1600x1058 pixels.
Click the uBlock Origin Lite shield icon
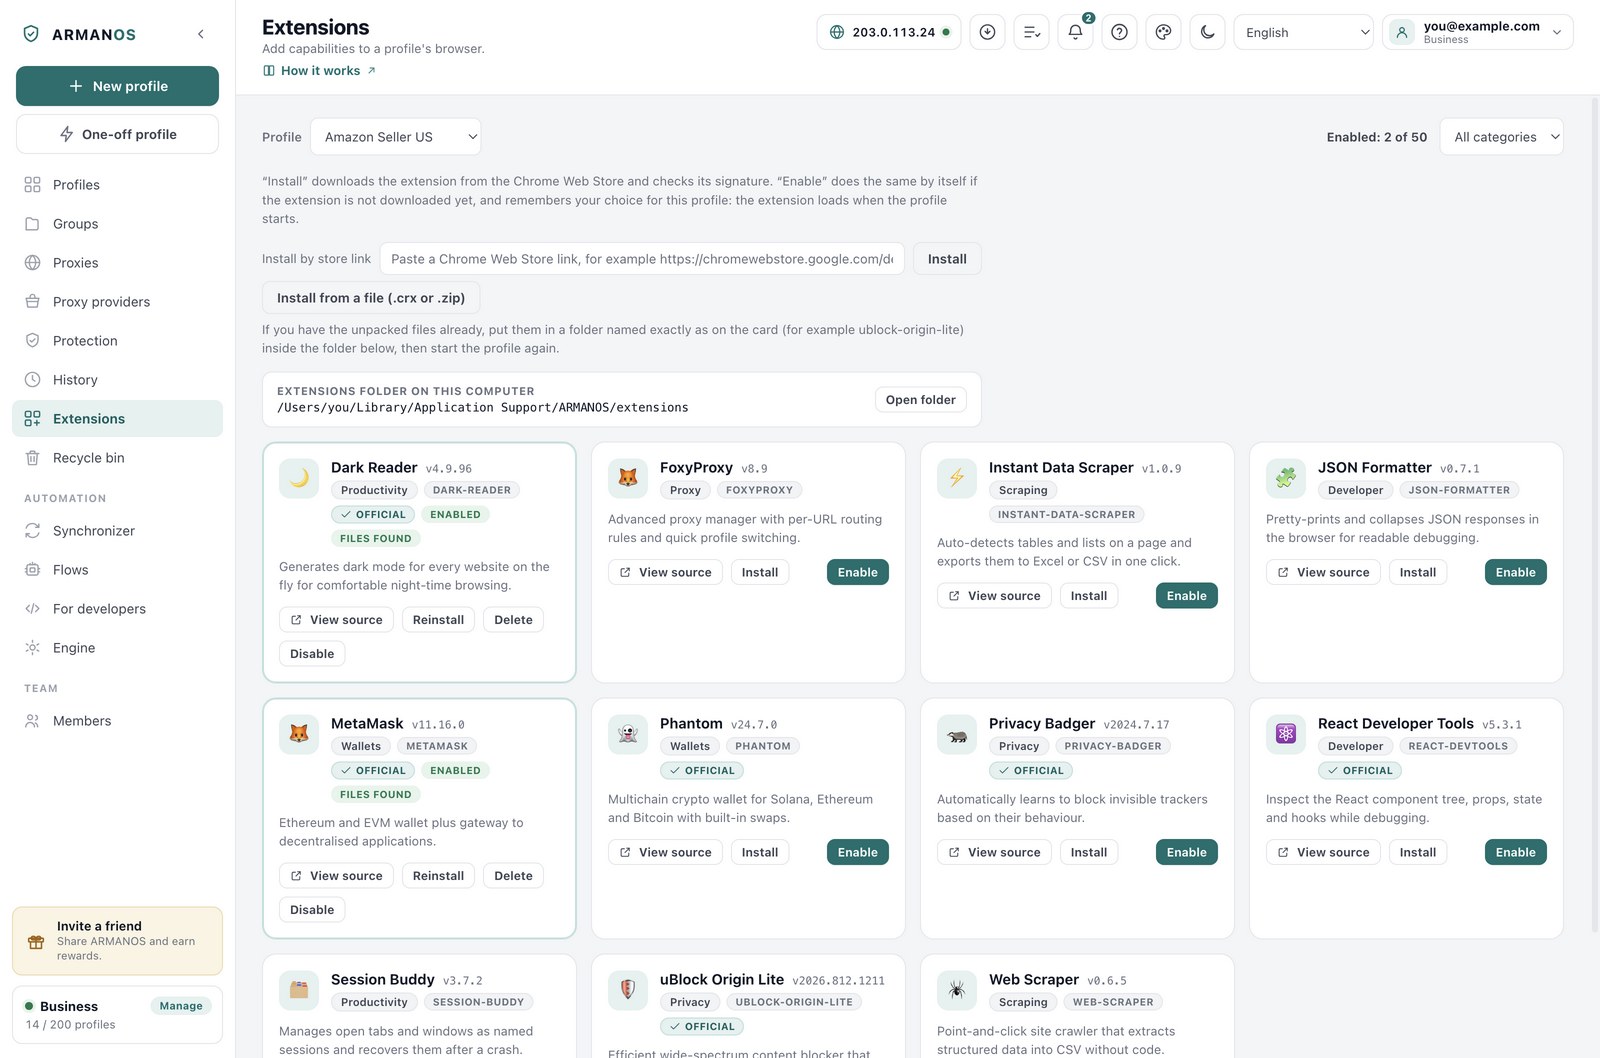[628, 990]
